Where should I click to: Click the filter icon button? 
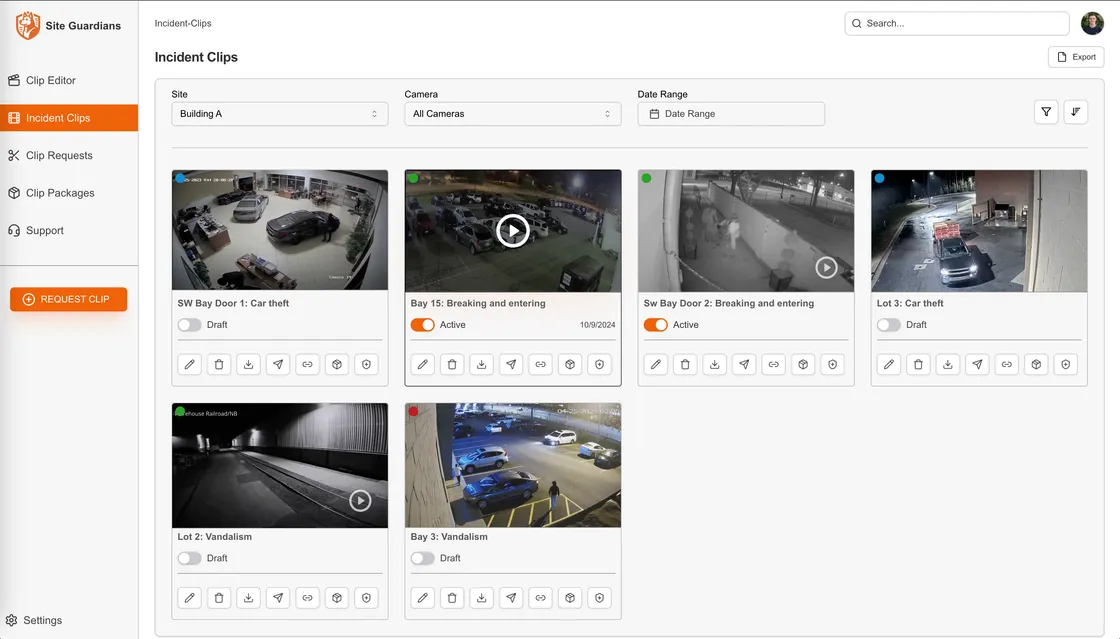click(1046, 112)
